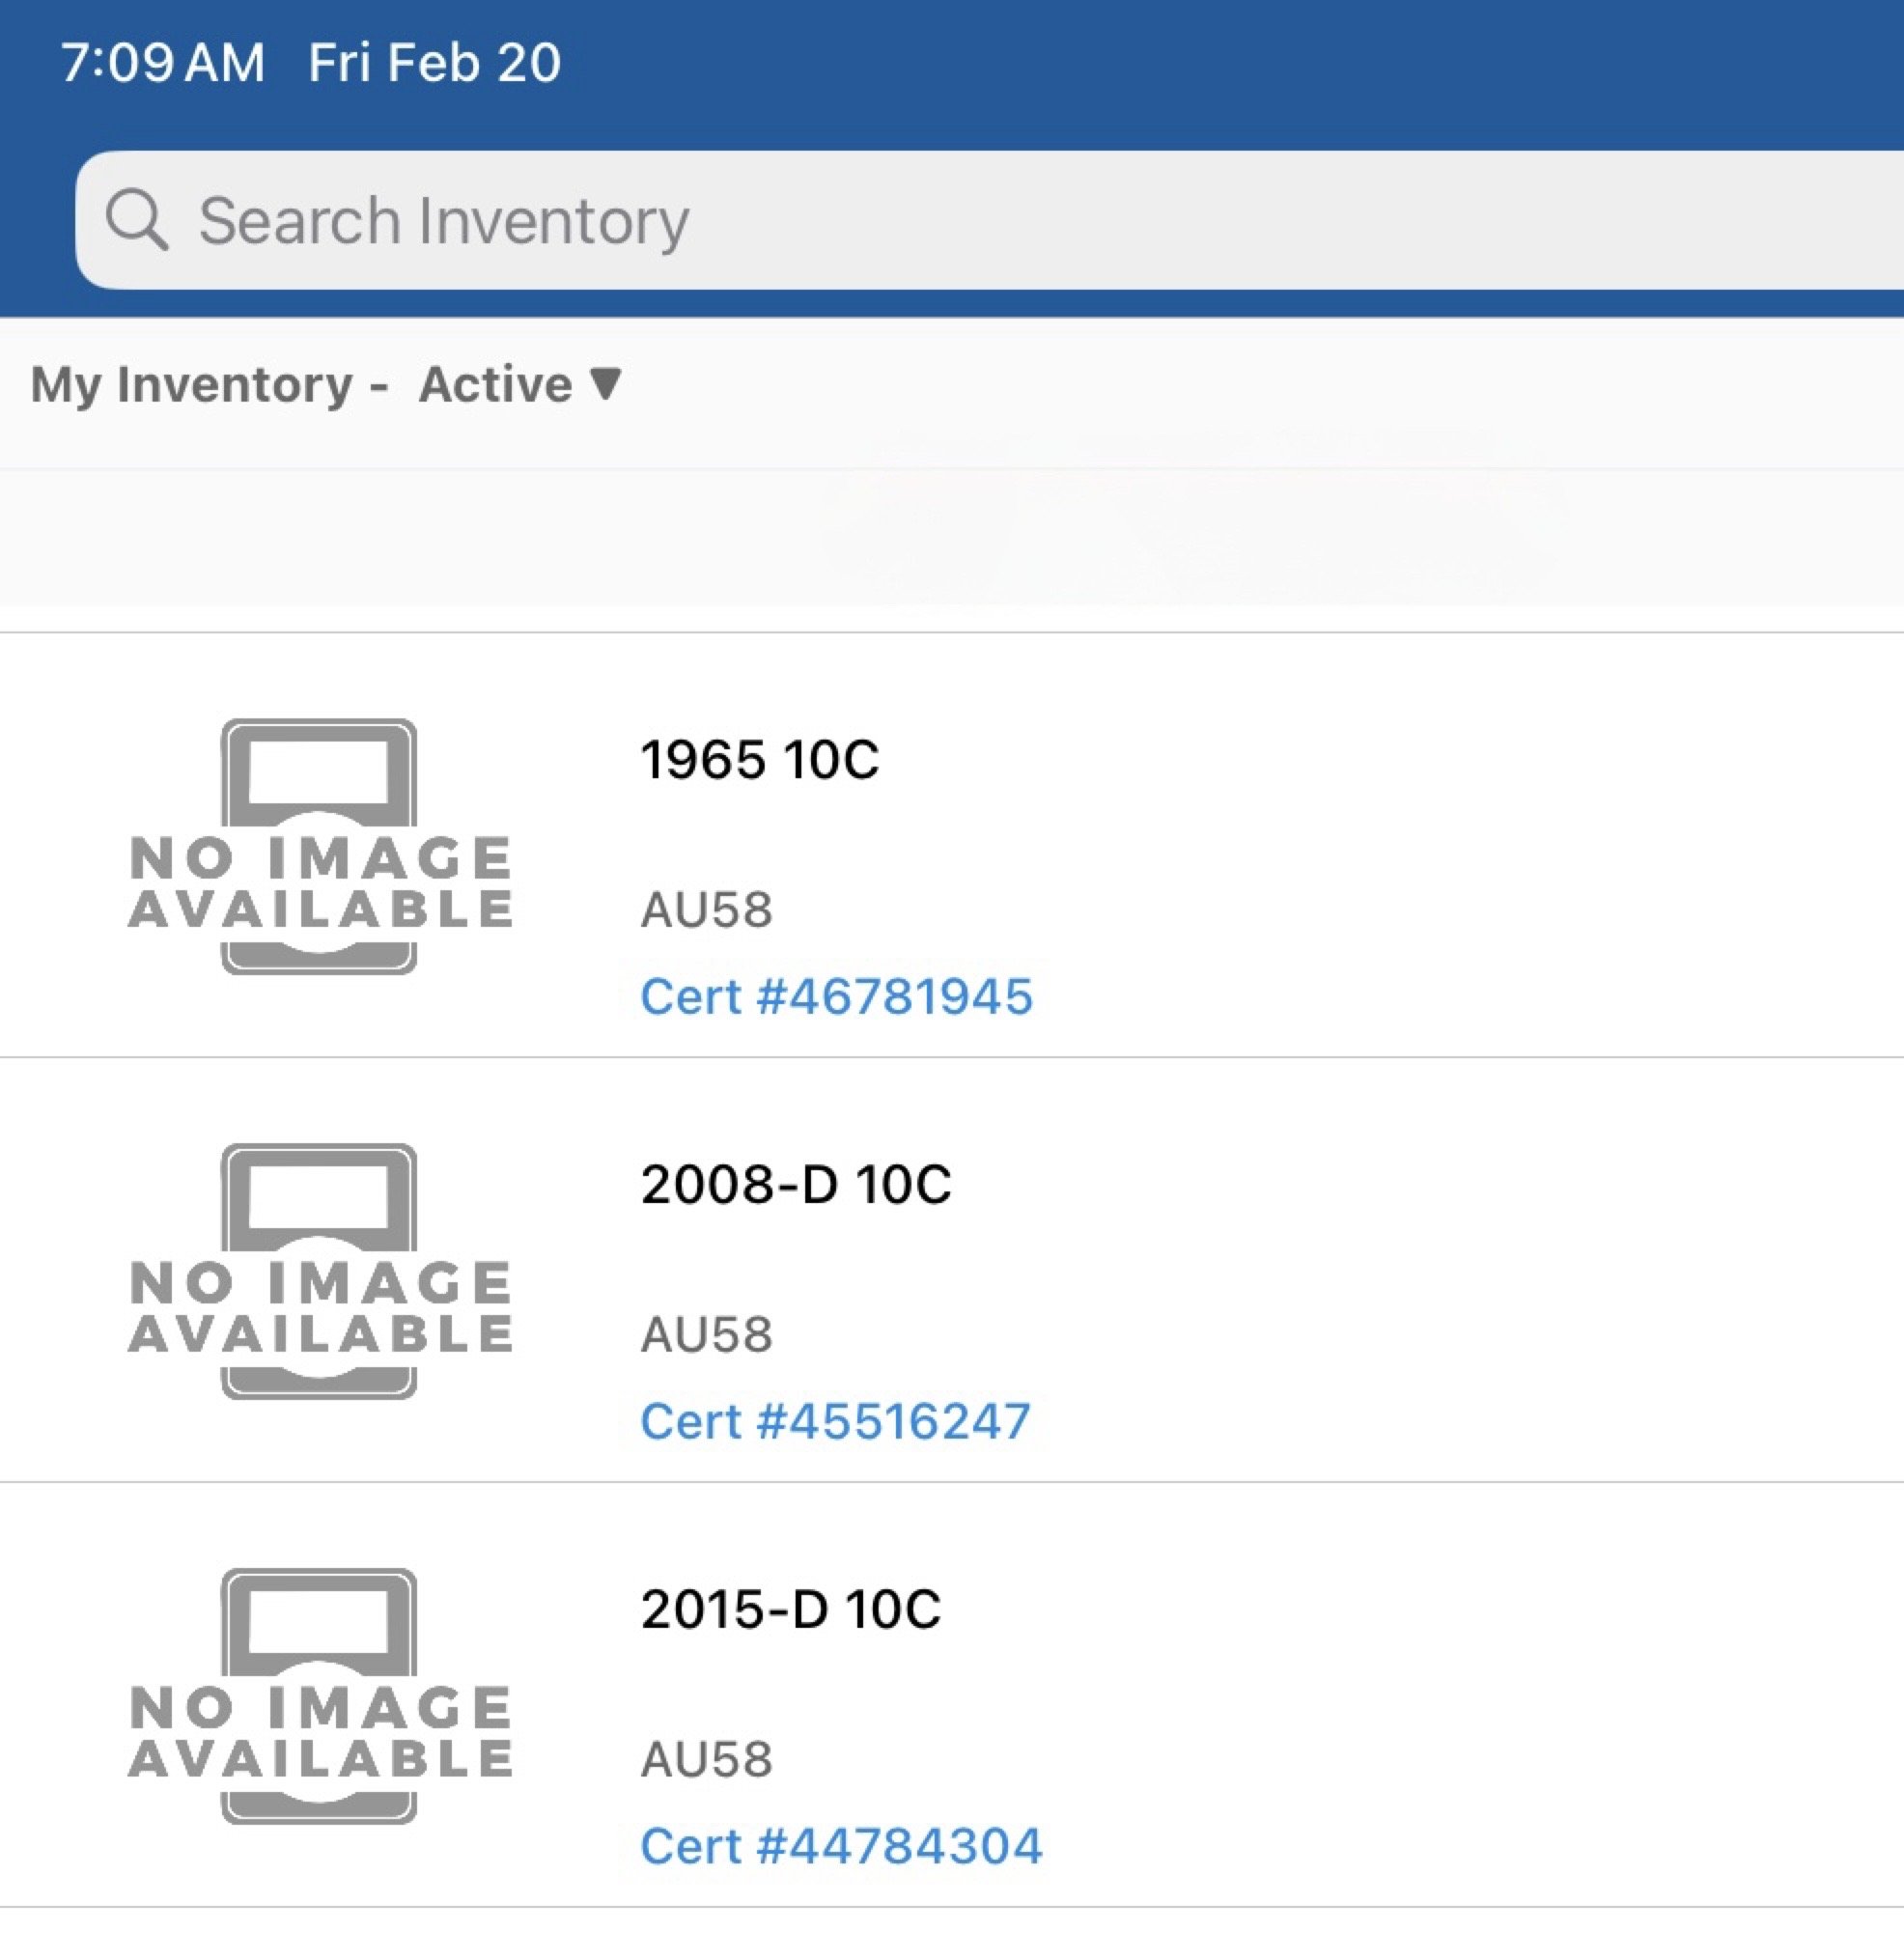Click the triangle arrow beside Active
1904x1960 pixels.
[606, 382]
